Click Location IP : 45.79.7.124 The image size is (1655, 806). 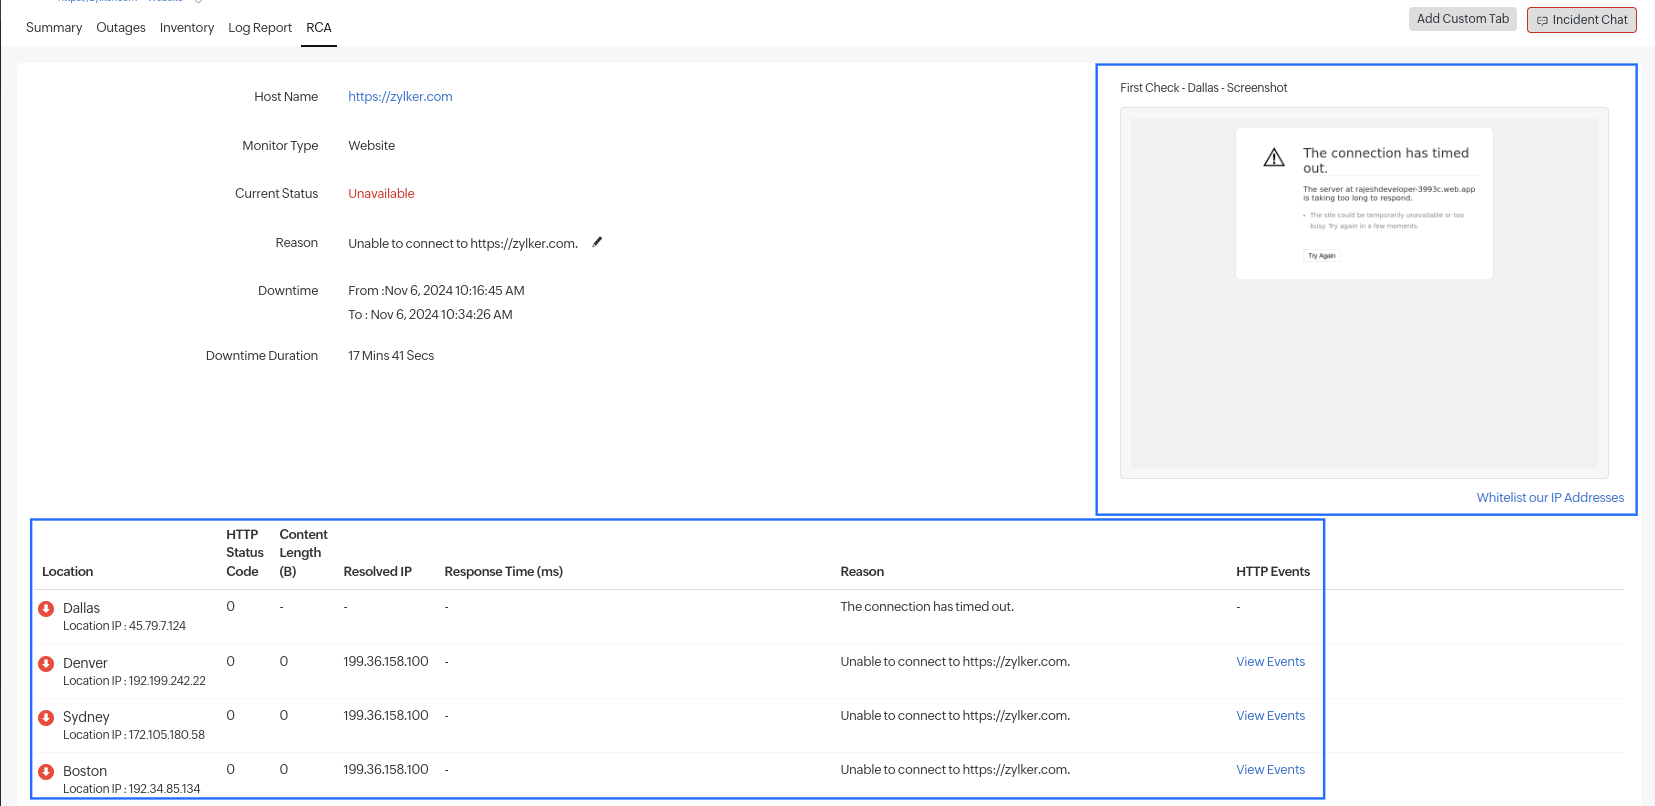(124, 626)
